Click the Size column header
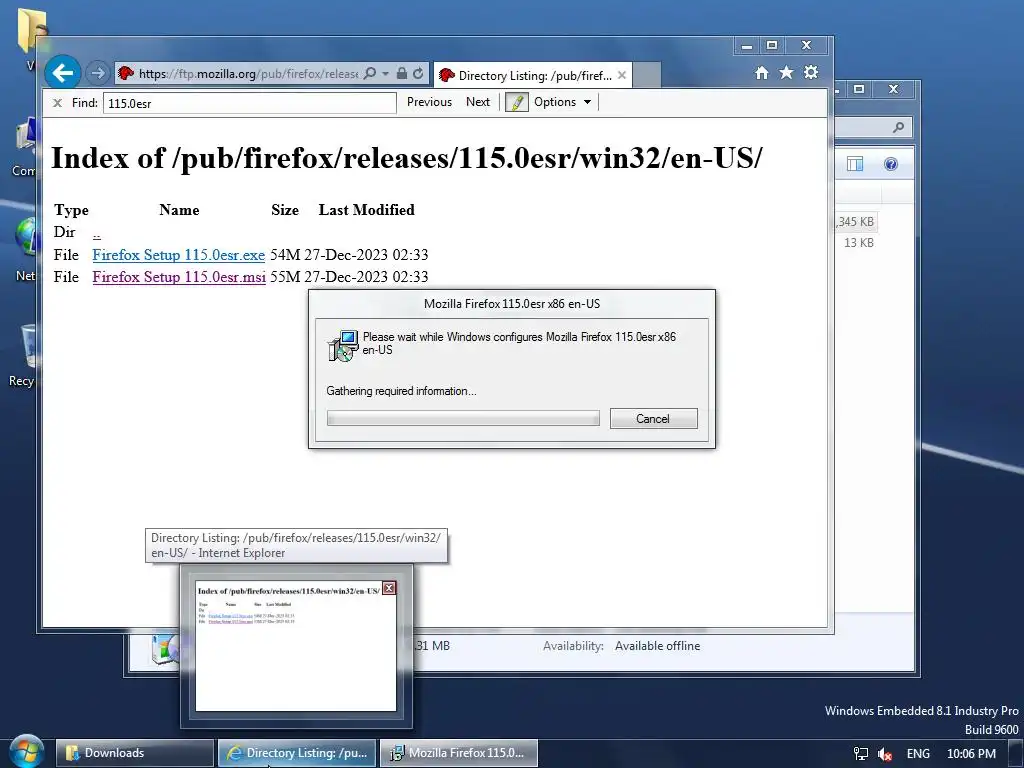 point(285,210)
